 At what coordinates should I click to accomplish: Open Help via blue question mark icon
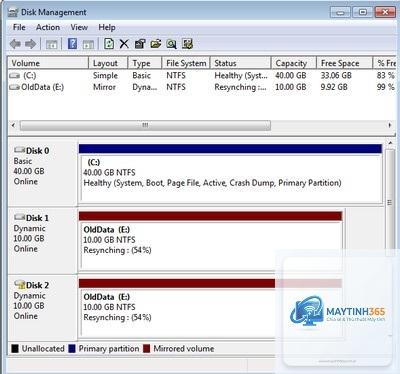coord(72,44)
